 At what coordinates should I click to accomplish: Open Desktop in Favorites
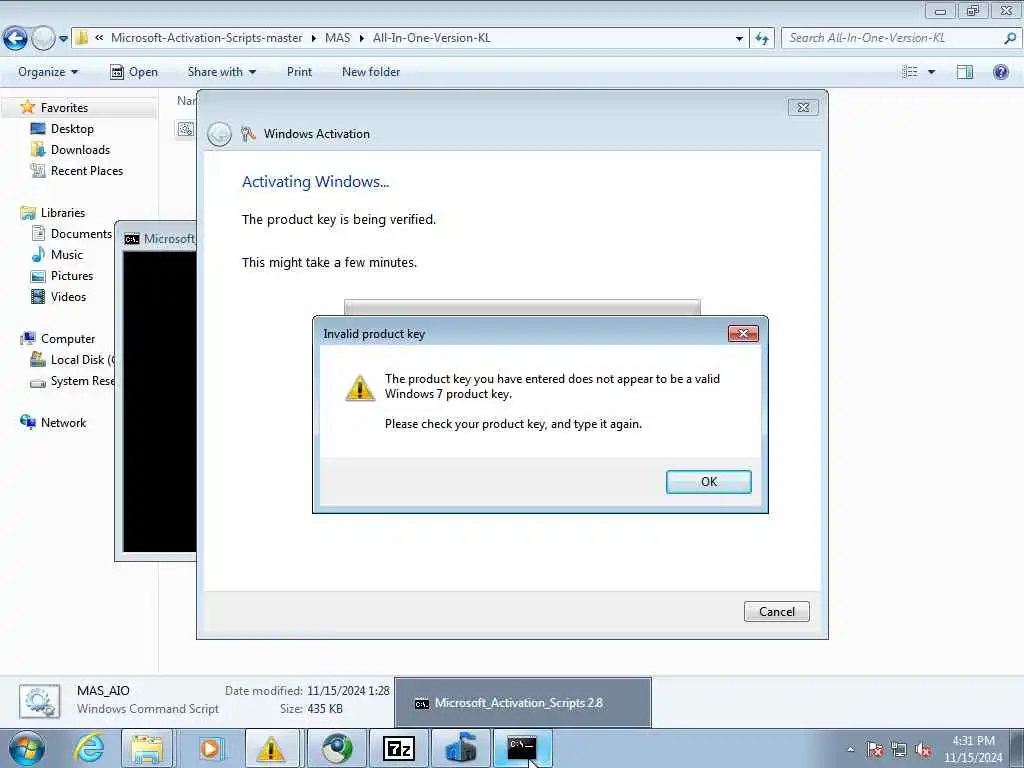[72, 129]
